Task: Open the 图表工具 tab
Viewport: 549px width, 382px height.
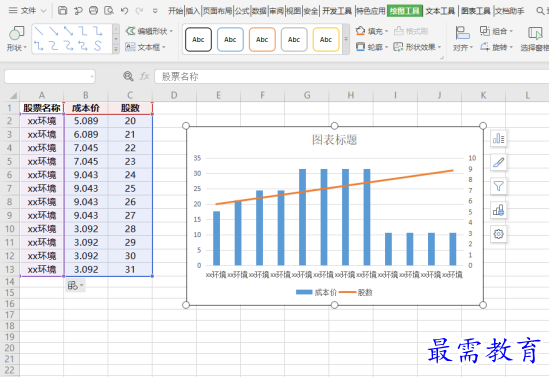Action: click(475, 11)
